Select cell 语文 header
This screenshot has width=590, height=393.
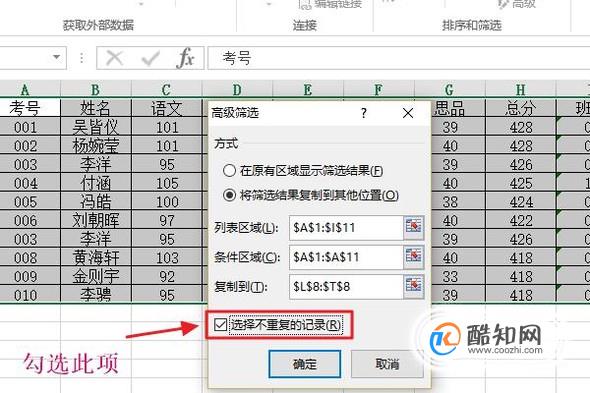167,108
